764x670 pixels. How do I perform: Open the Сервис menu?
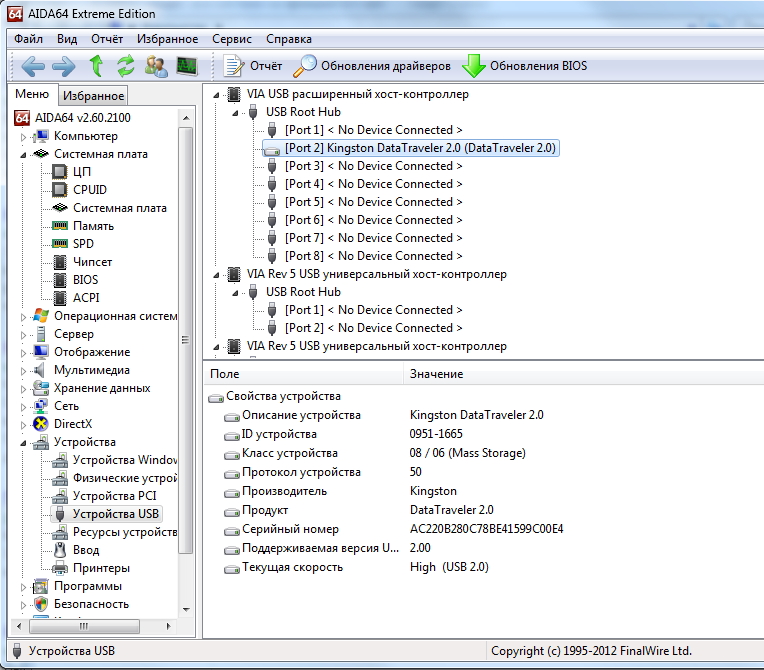tap(231, 39)
